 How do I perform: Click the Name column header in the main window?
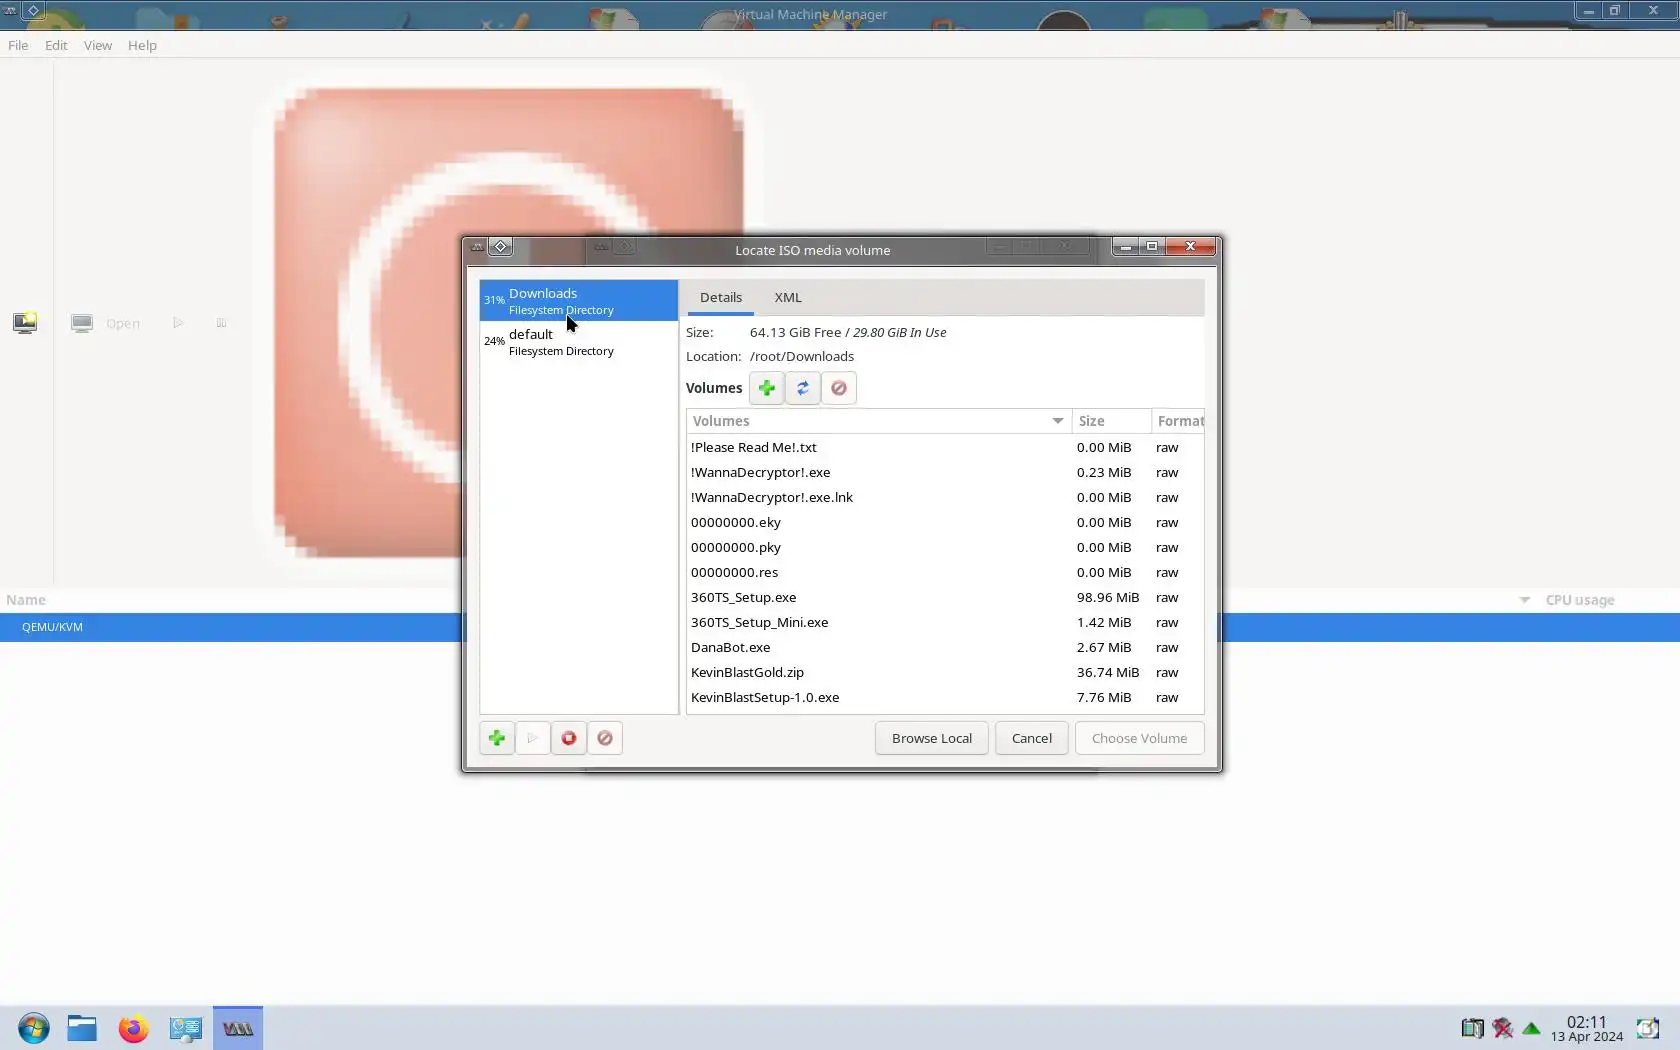click(x=26, y=600)
